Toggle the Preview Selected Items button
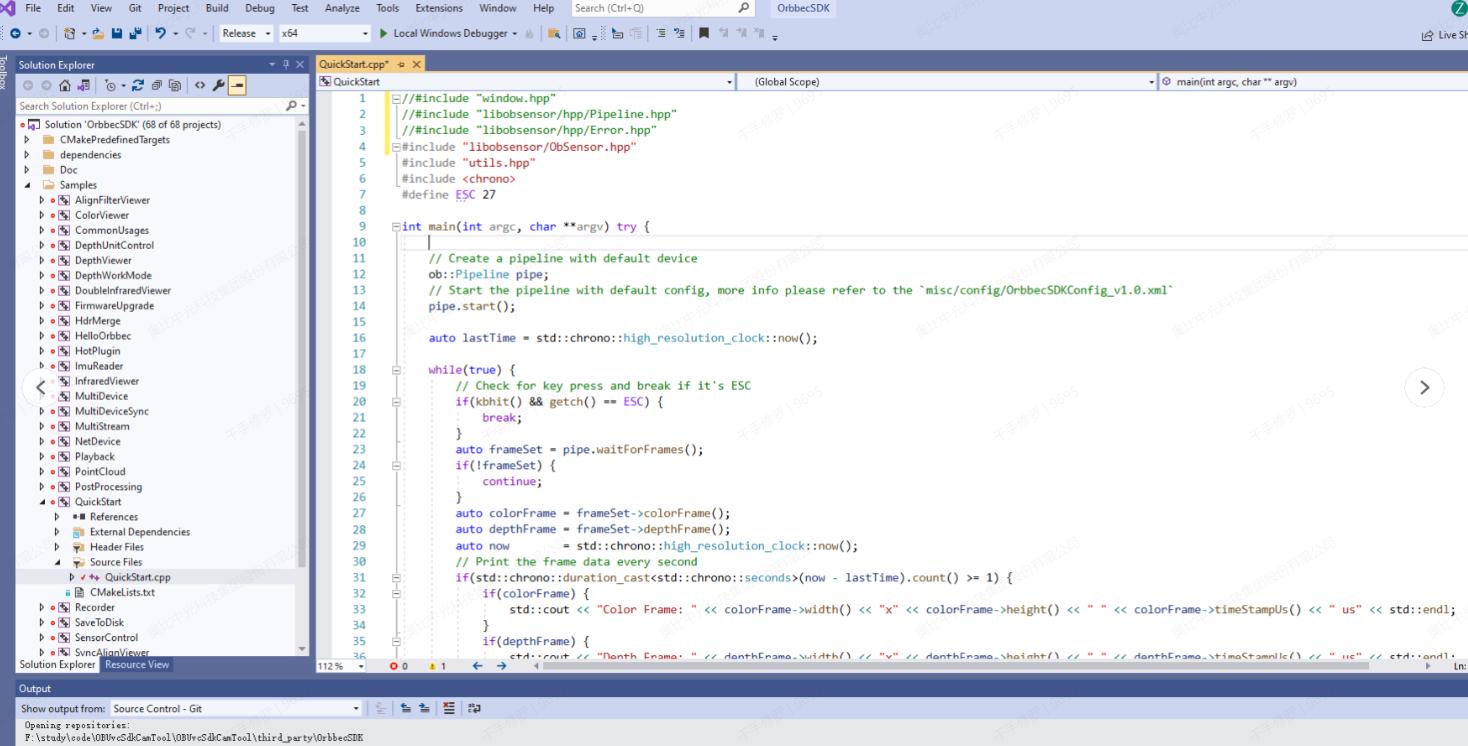This screenshot has width=1468, height=746. point(237,86)
